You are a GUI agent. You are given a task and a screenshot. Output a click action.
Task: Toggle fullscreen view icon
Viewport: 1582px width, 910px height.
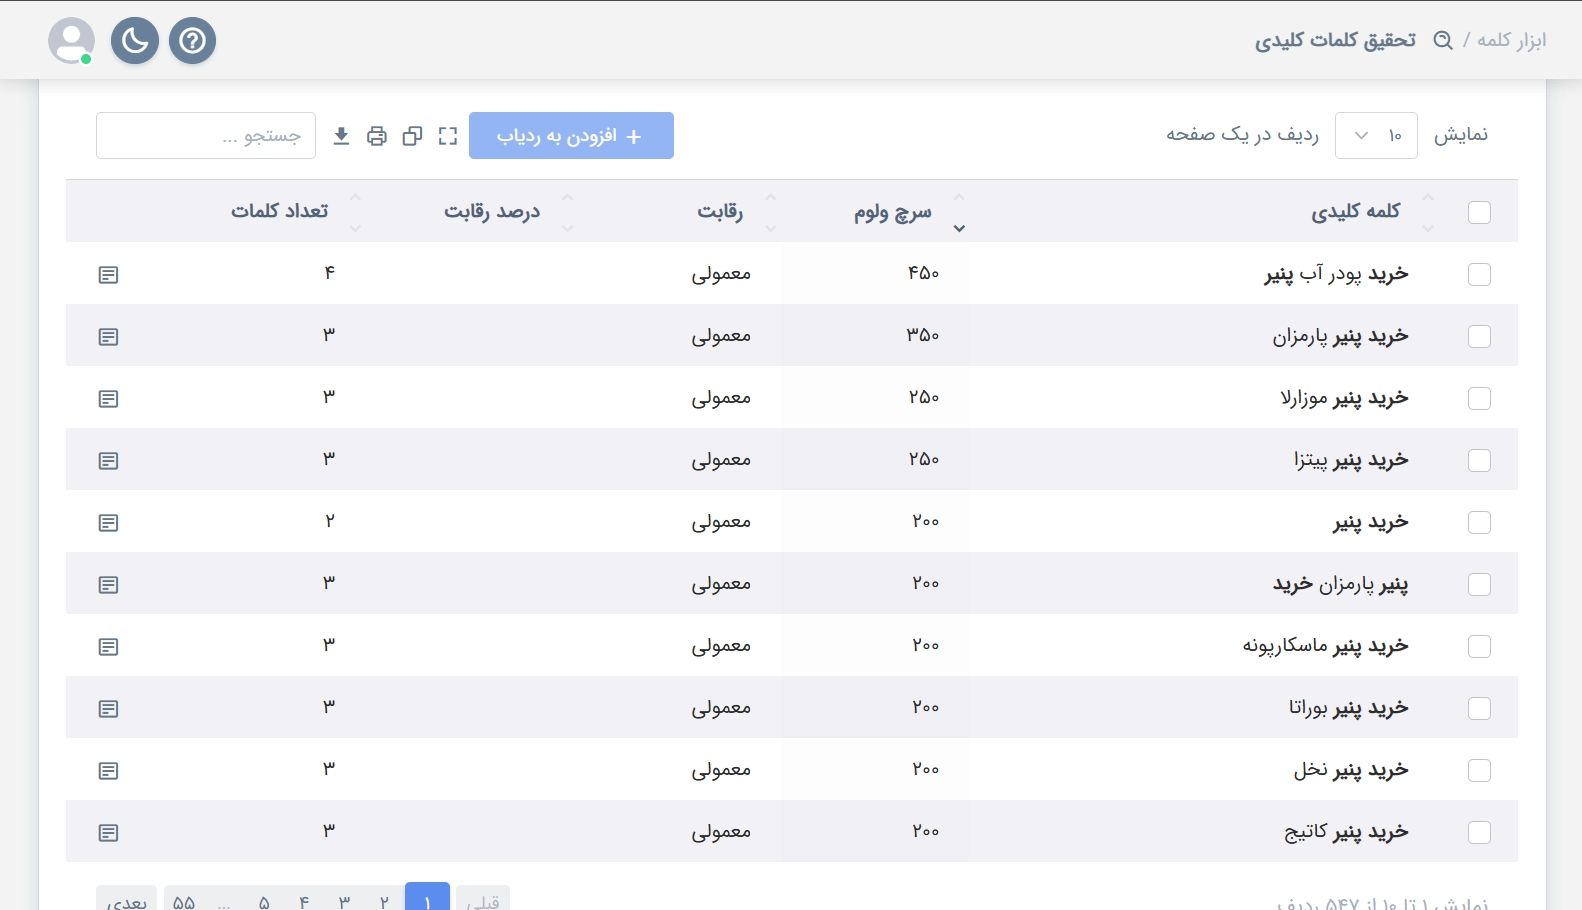pos(448,136)
